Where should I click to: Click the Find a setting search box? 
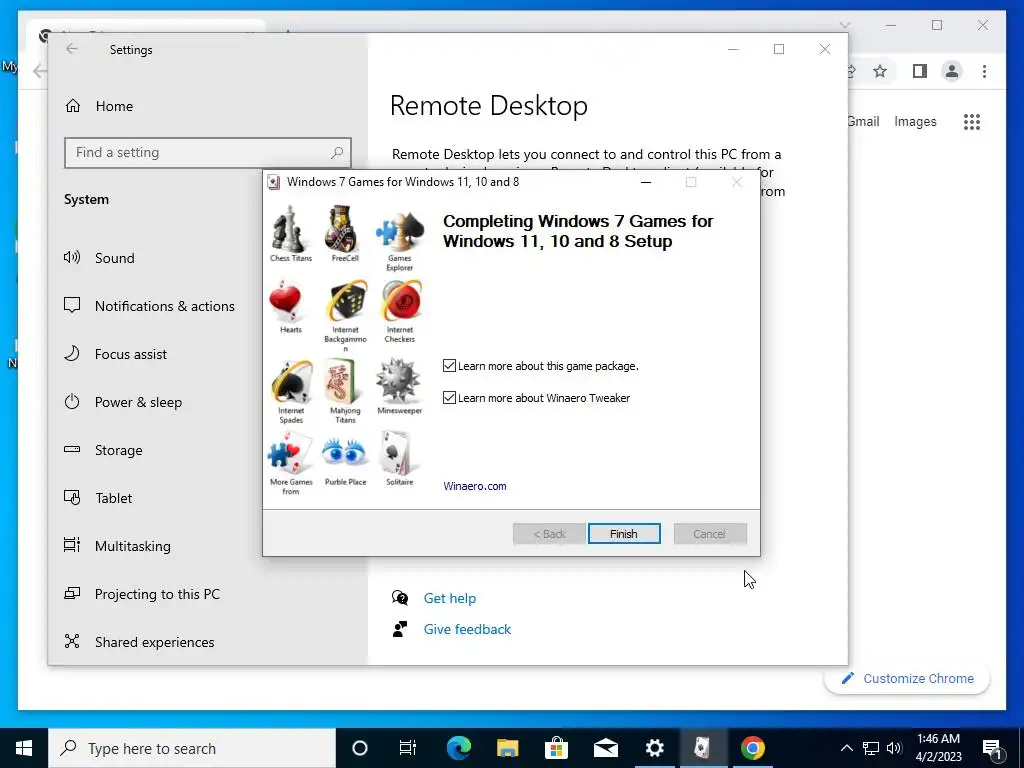pyautogui.click(x=208, y=153)
